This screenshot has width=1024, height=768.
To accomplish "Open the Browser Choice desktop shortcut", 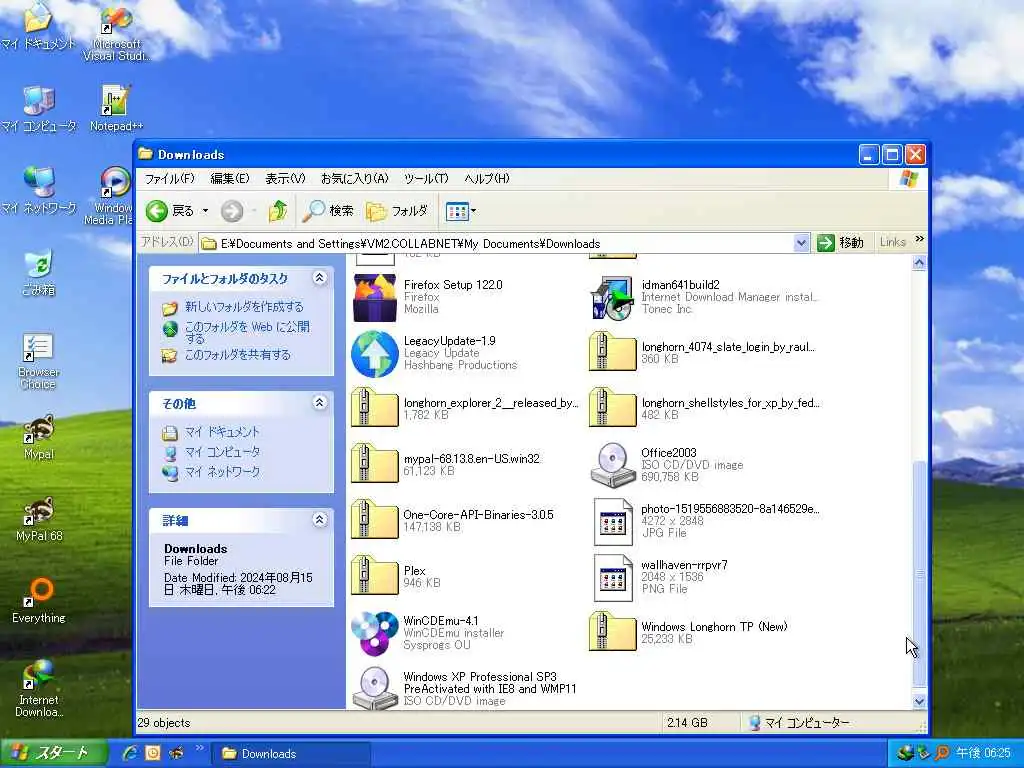I will 39,360.
